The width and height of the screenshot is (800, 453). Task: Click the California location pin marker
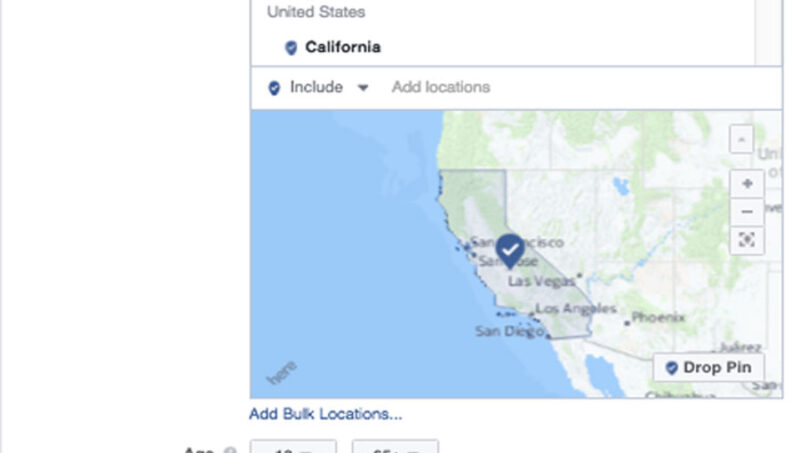point(511,250)
